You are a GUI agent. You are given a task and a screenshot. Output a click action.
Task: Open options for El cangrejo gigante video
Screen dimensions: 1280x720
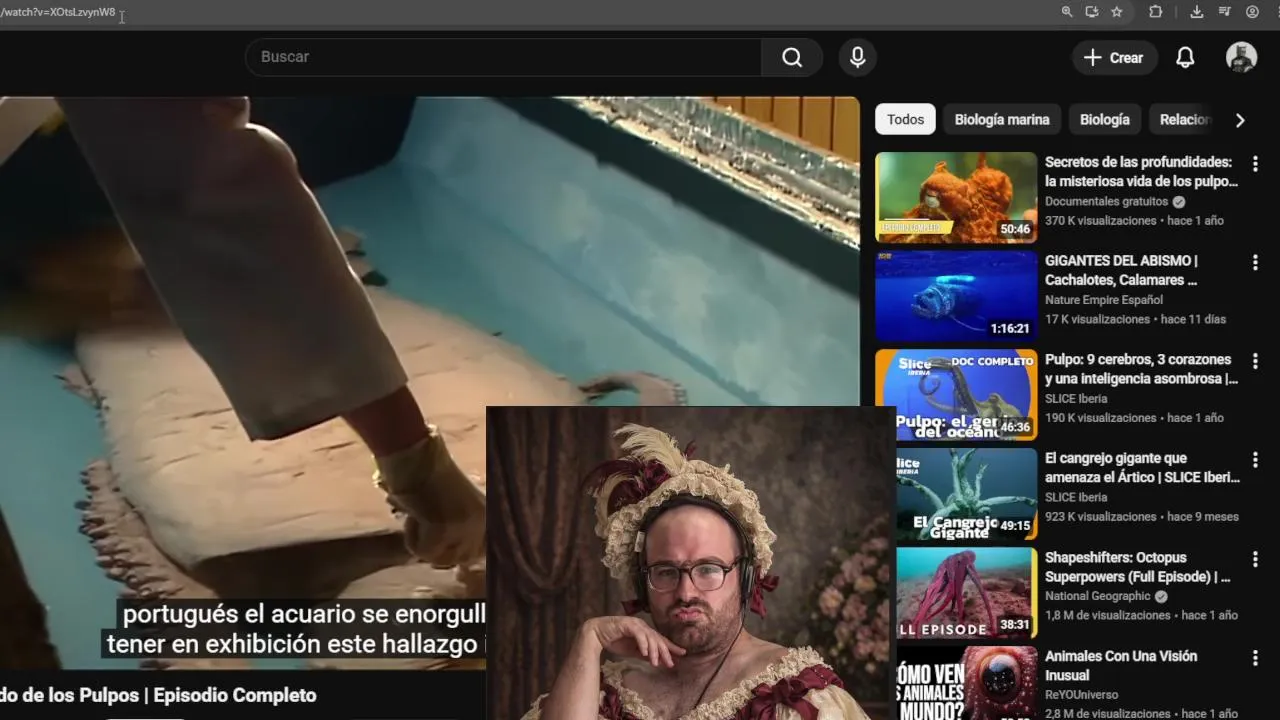click(1255, 461)
